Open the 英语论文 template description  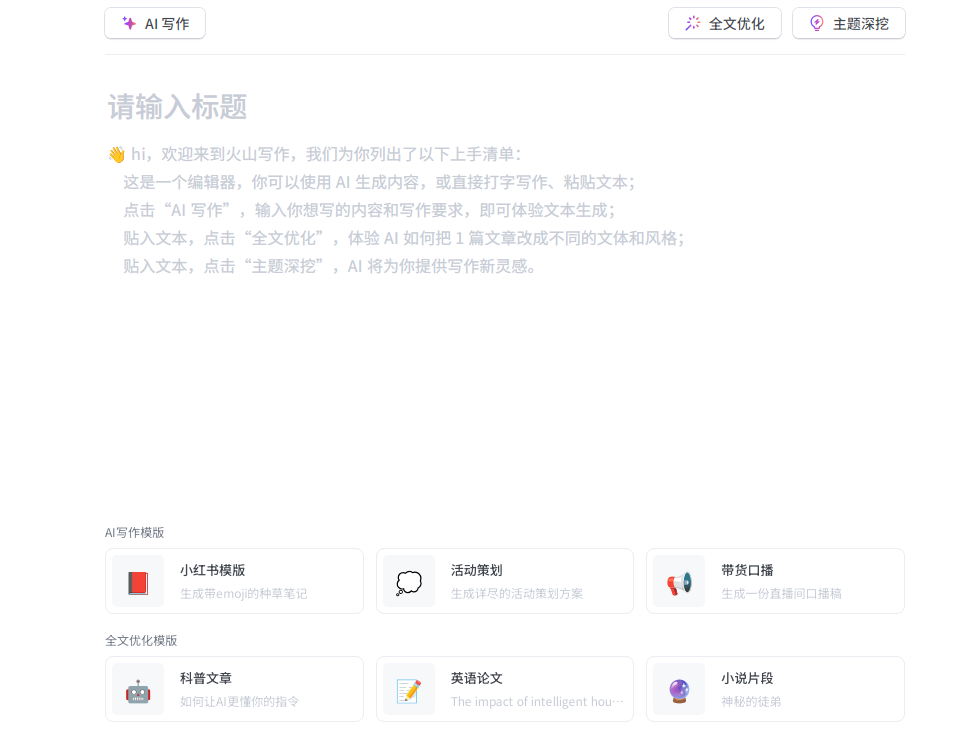pyautogui.click(x=536, y=702)
